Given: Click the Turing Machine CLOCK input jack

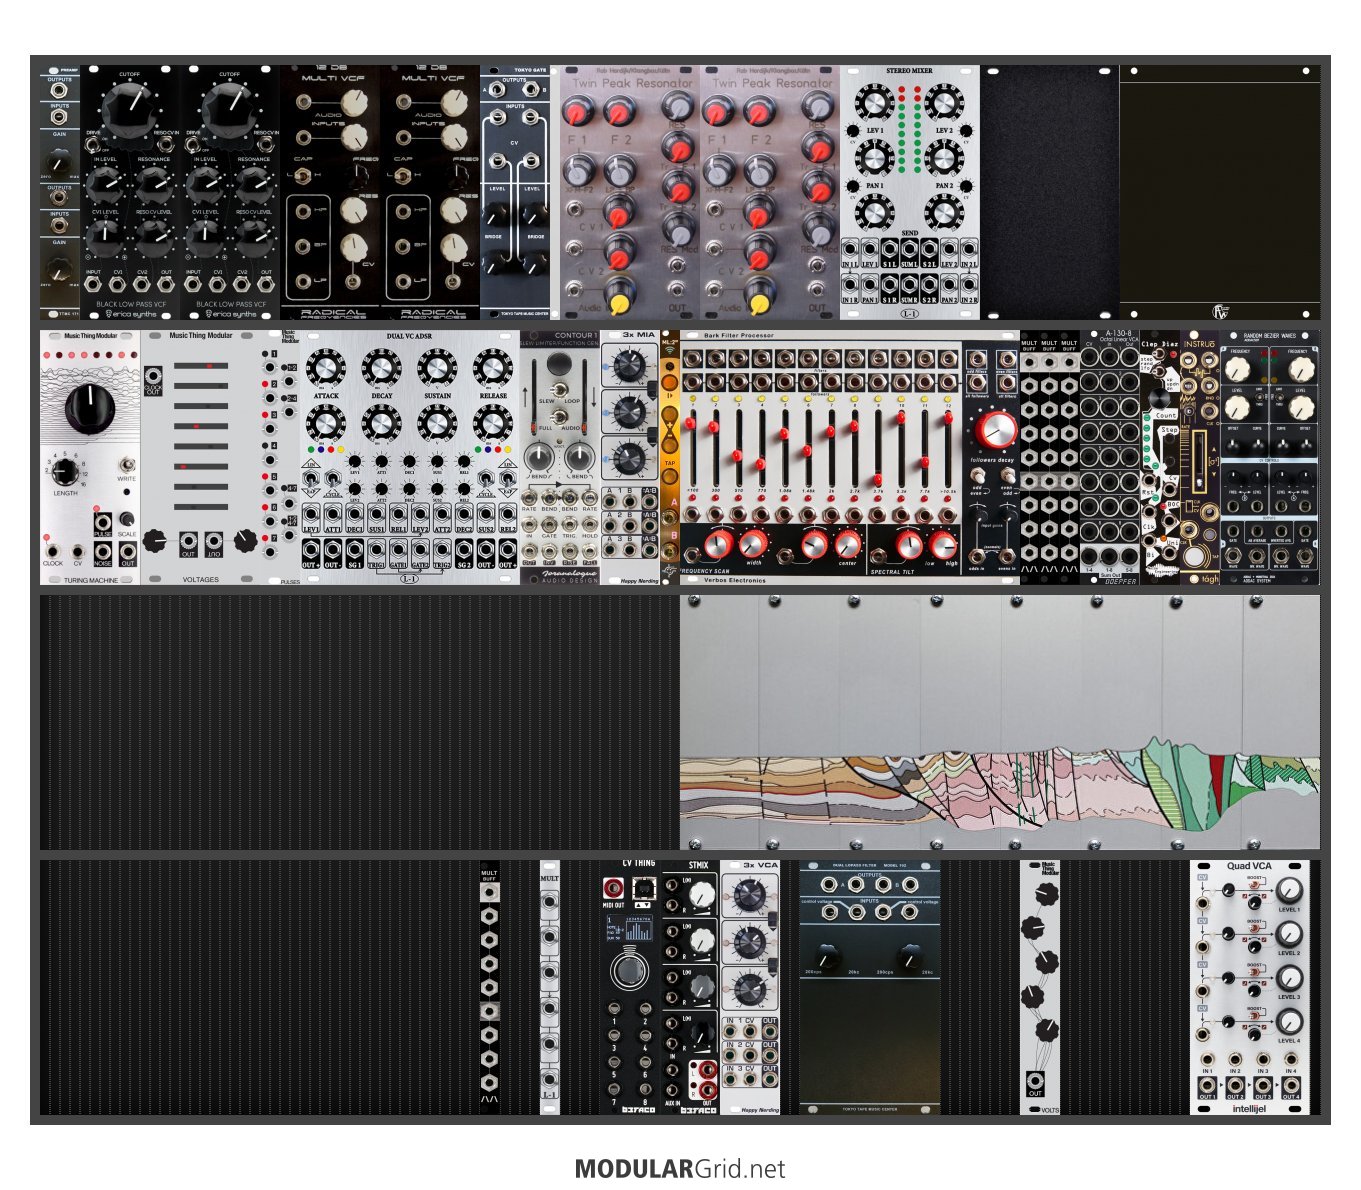Looking at the screenshot, I should coord(52,551).
